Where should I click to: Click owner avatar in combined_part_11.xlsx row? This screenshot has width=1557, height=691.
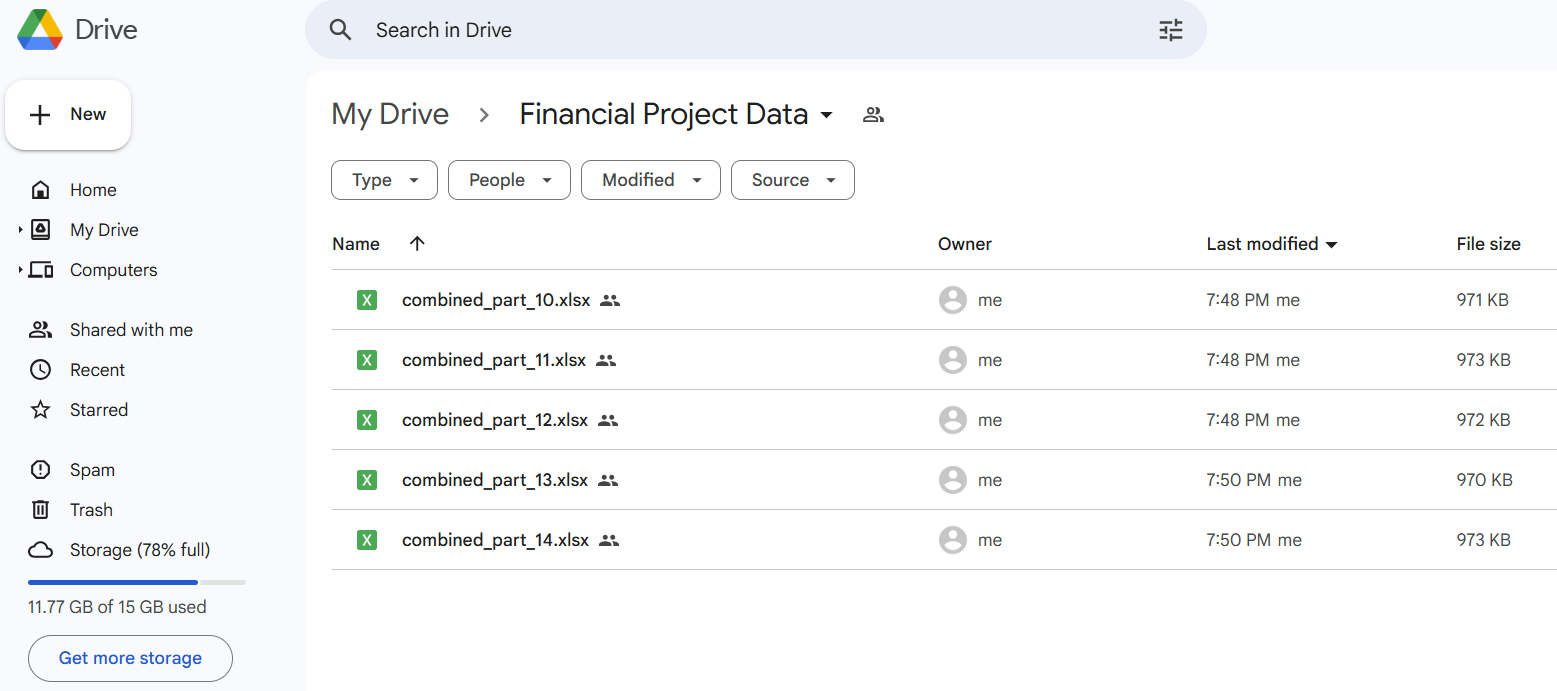(953, 360)
